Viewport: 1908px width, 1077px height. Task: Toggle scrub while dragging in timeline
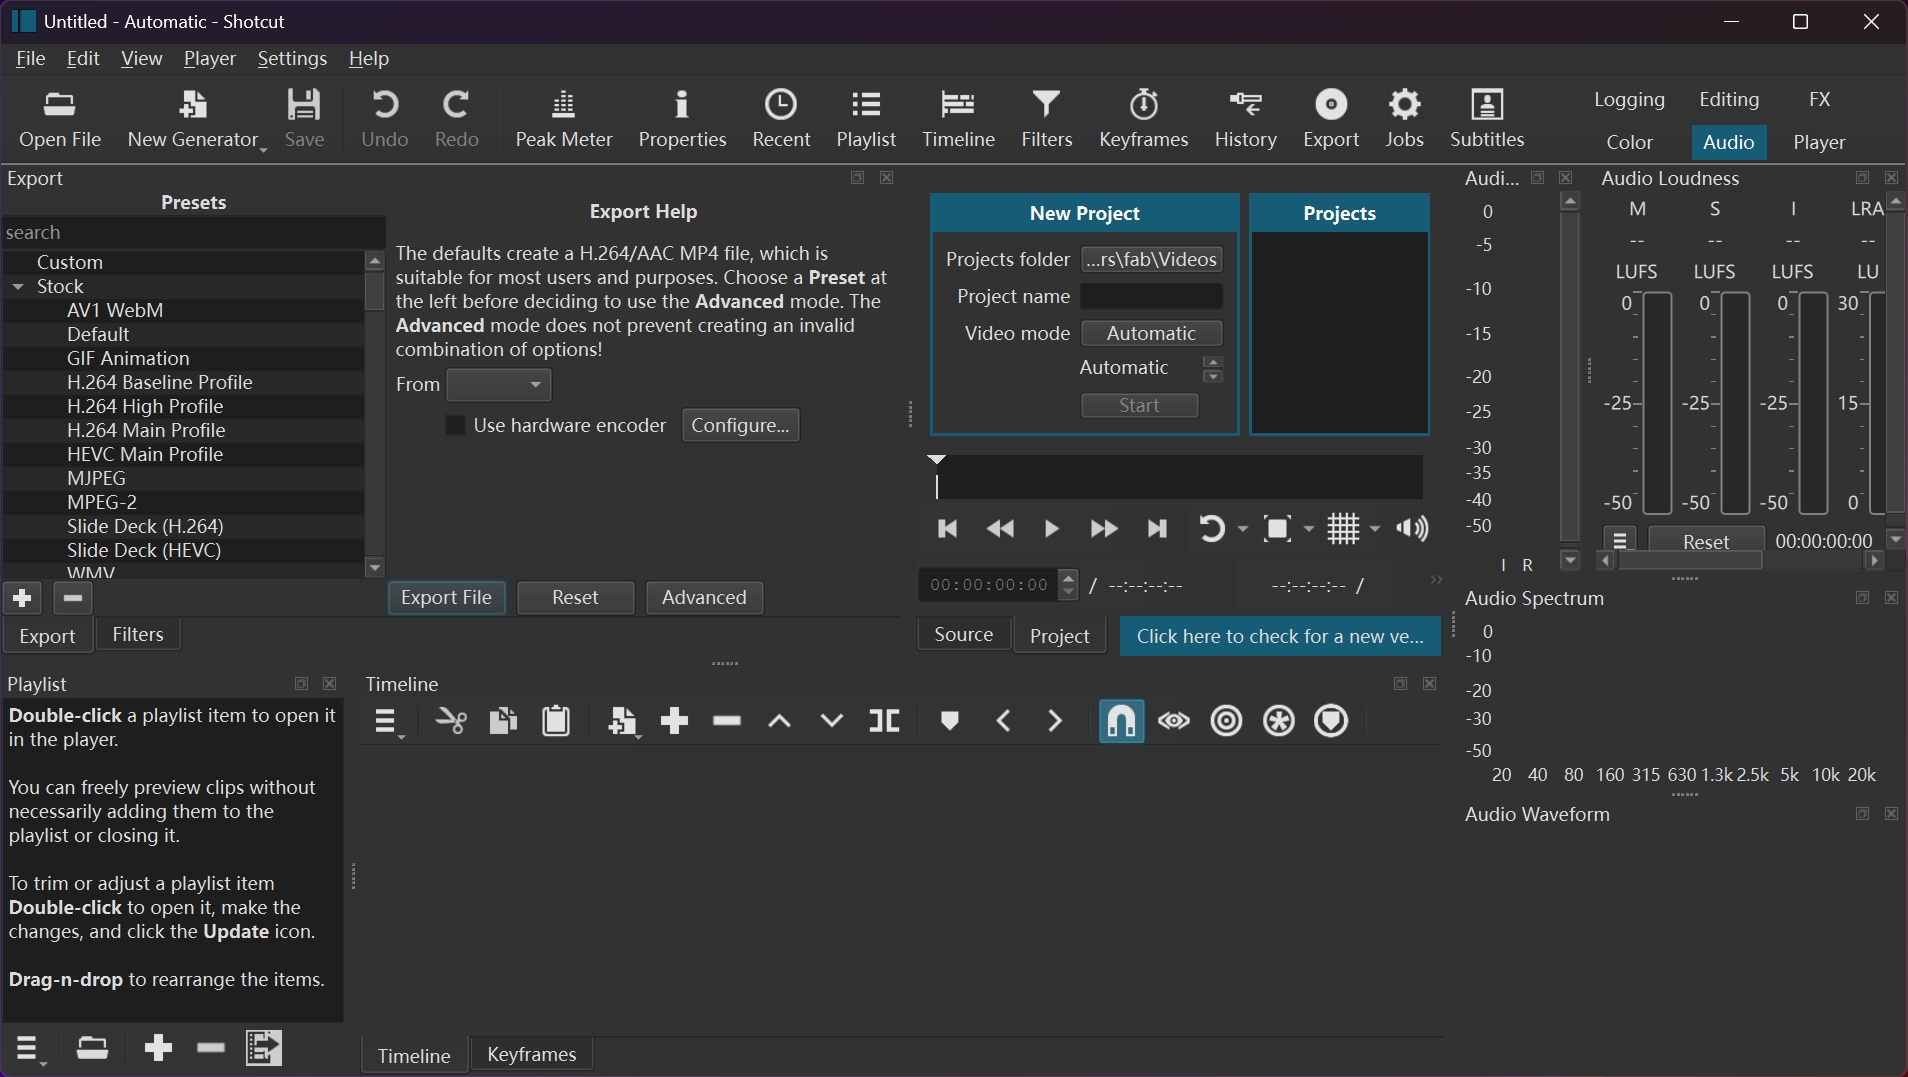tap(1173, 720)
